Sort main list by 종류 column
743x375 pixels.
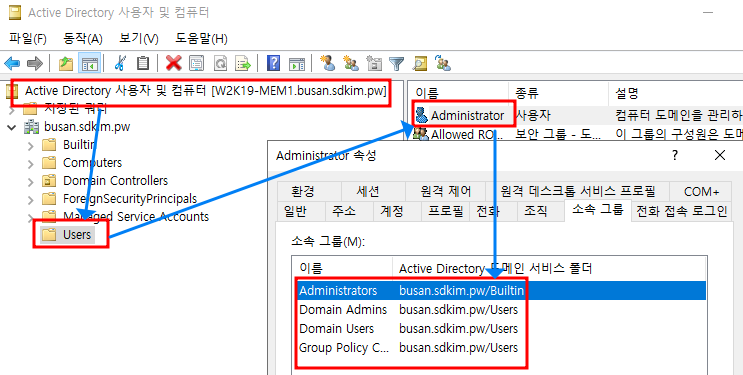[558, 93]
